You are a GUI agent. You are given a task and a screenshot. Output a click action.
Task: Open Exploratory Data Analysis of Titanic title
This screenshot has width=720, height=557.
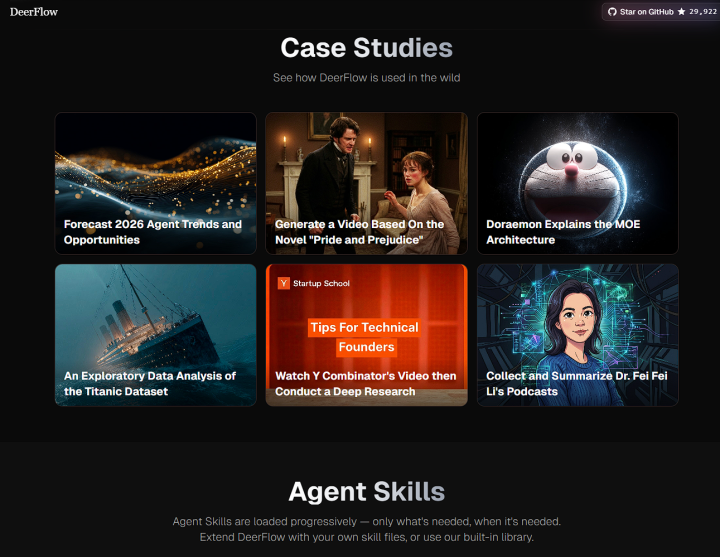click(x=150, y=383)
